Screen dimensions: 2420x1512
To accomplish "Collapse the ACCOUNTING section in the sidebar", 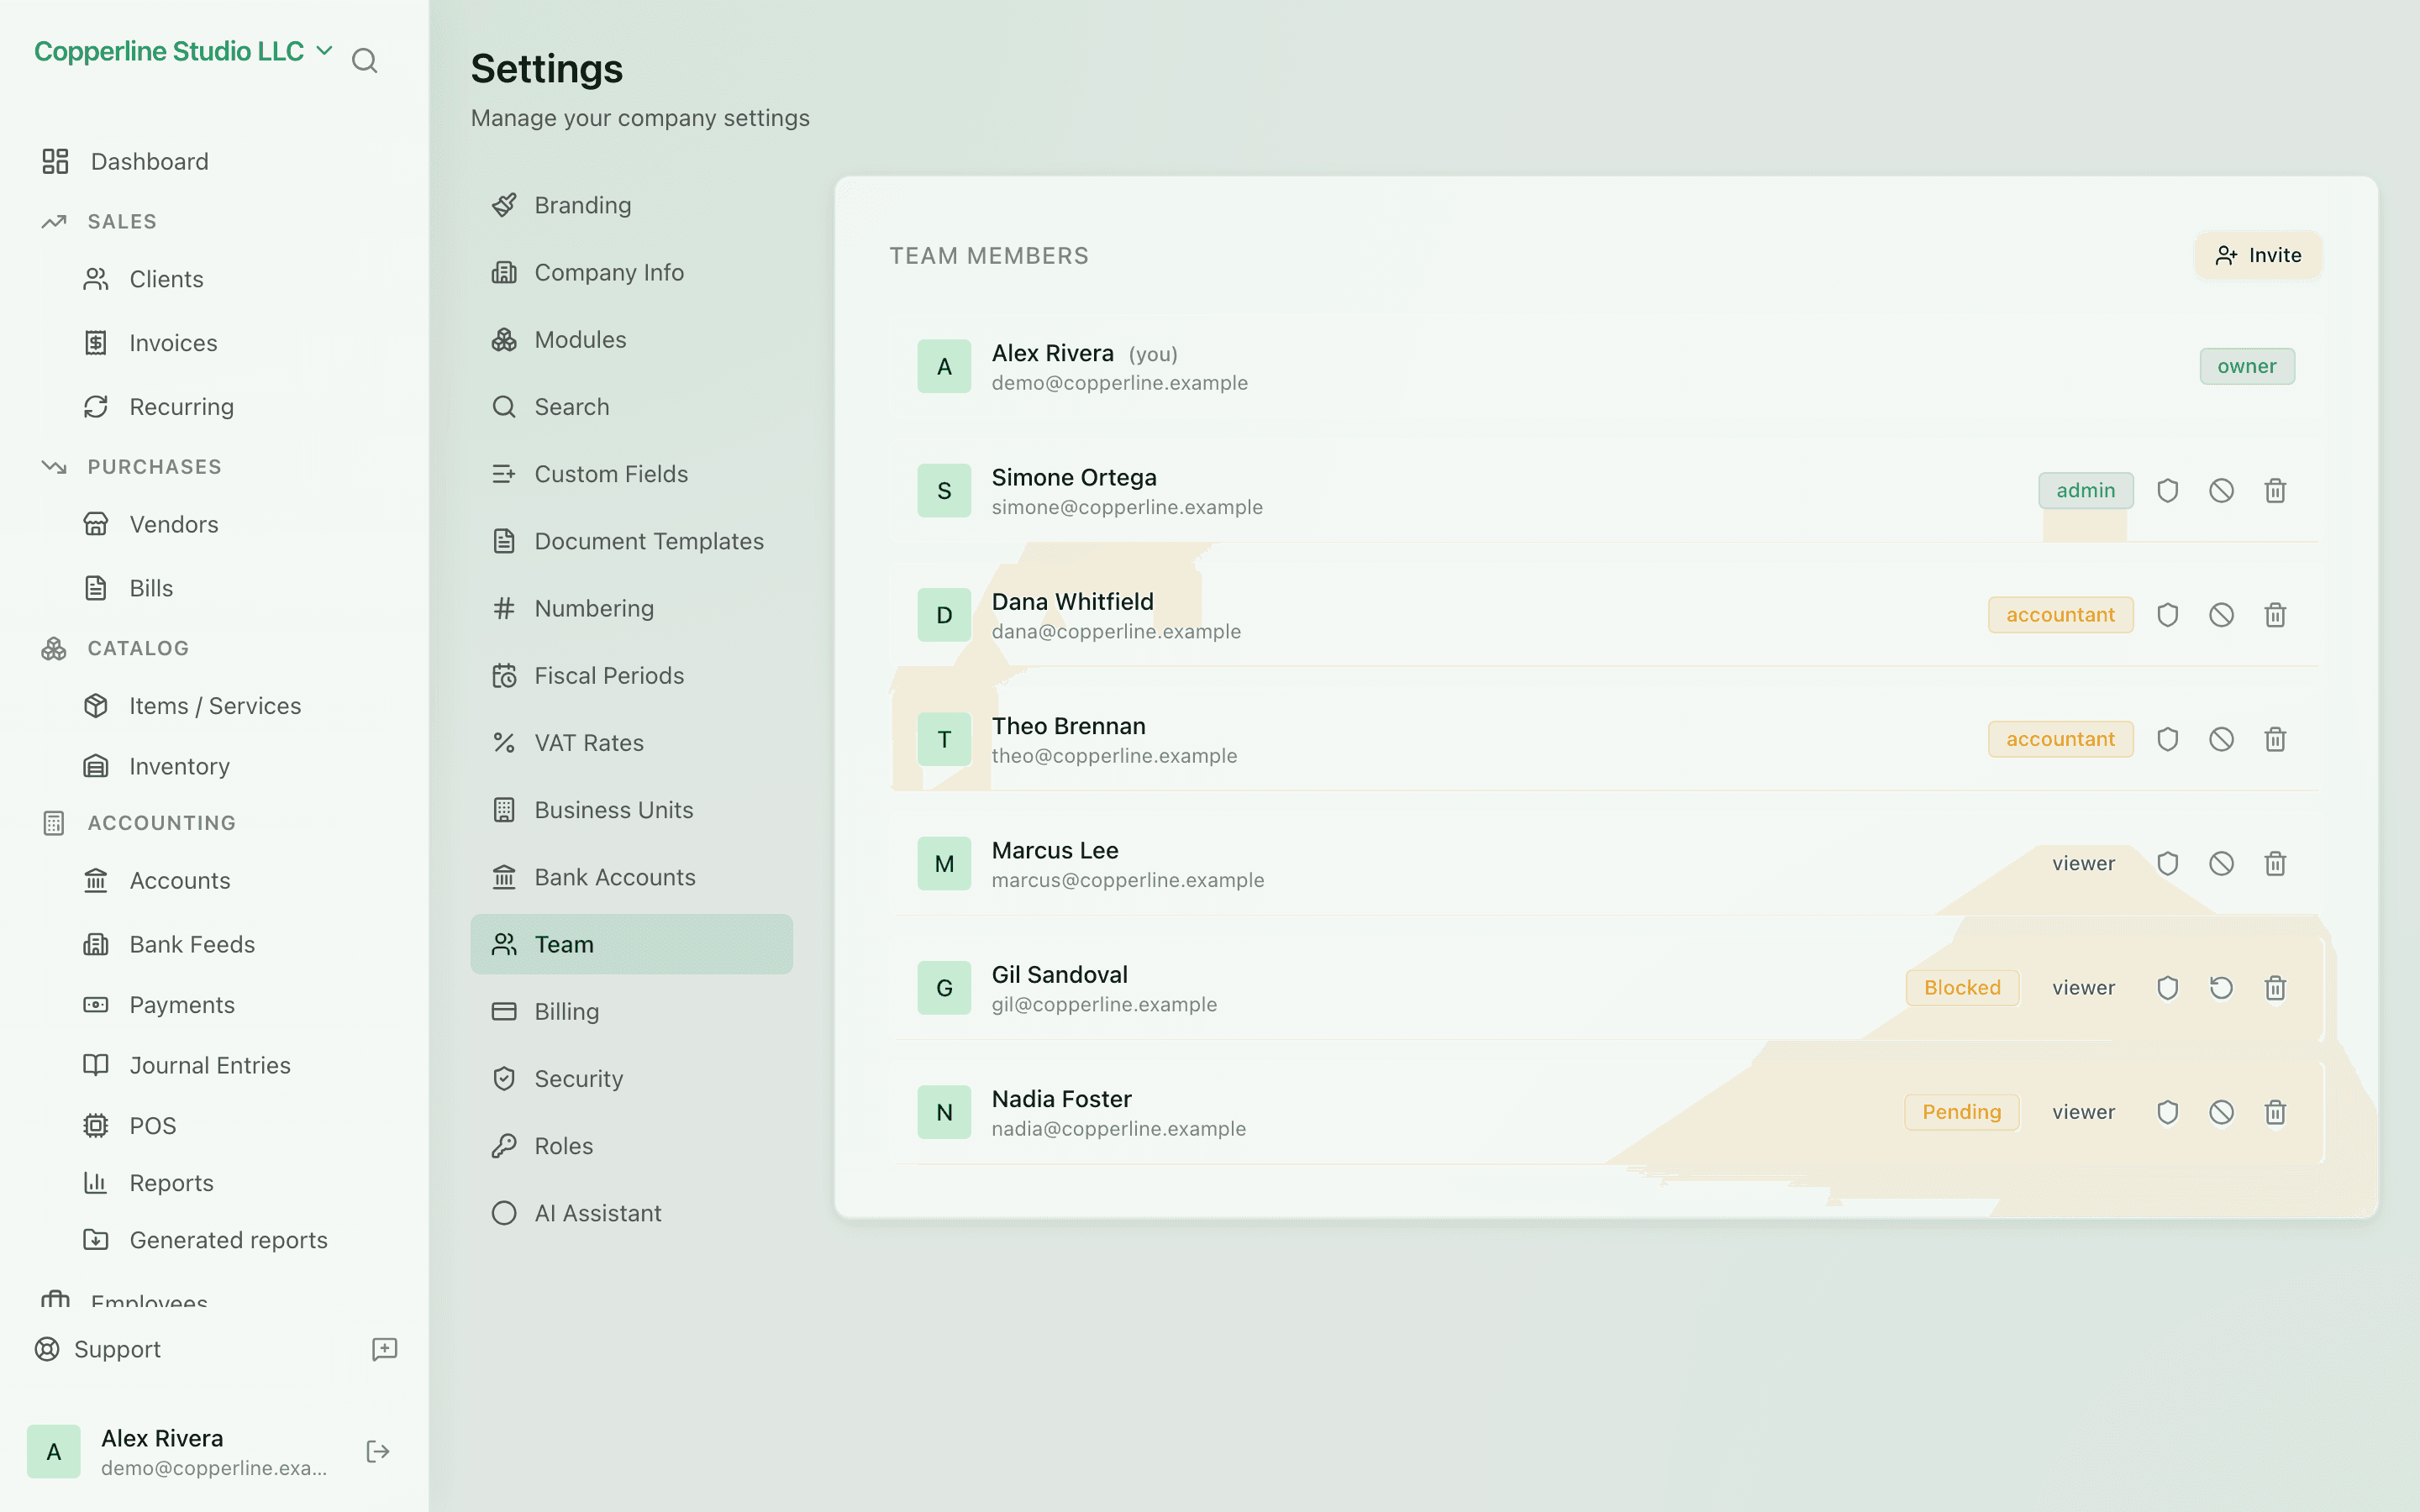I will (x=161, y=822).
